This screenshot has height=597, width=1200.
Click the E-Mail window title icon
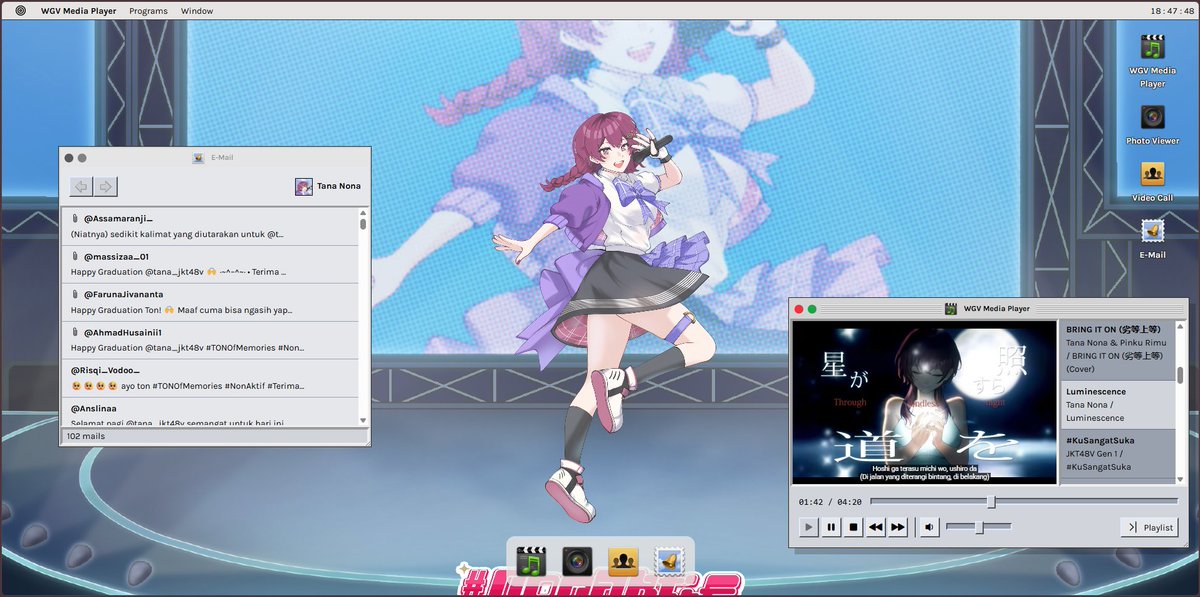point(198,157)
